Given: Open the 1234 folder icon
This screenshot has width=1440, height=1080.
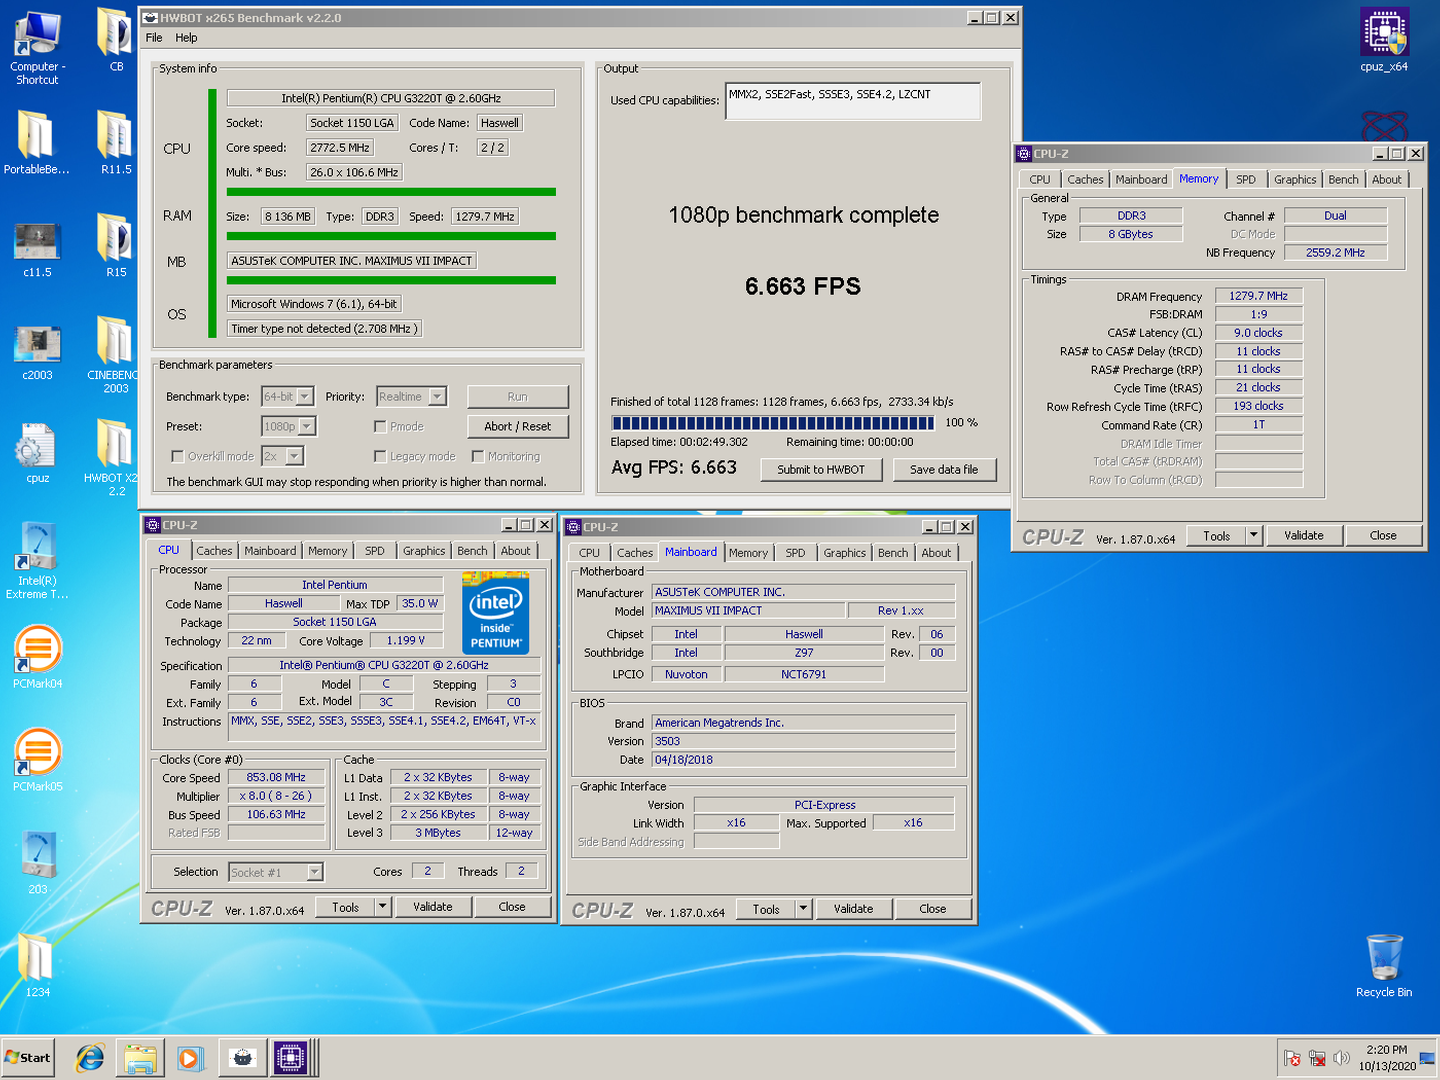Looking at the screenshot, I should point(37,965).
